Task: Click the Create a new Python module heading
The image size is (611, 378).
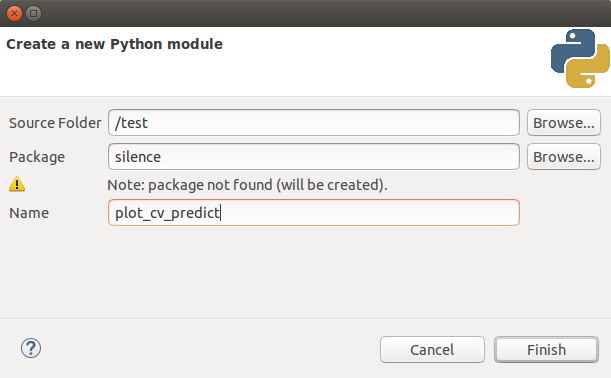Action: tap(114, 44)
